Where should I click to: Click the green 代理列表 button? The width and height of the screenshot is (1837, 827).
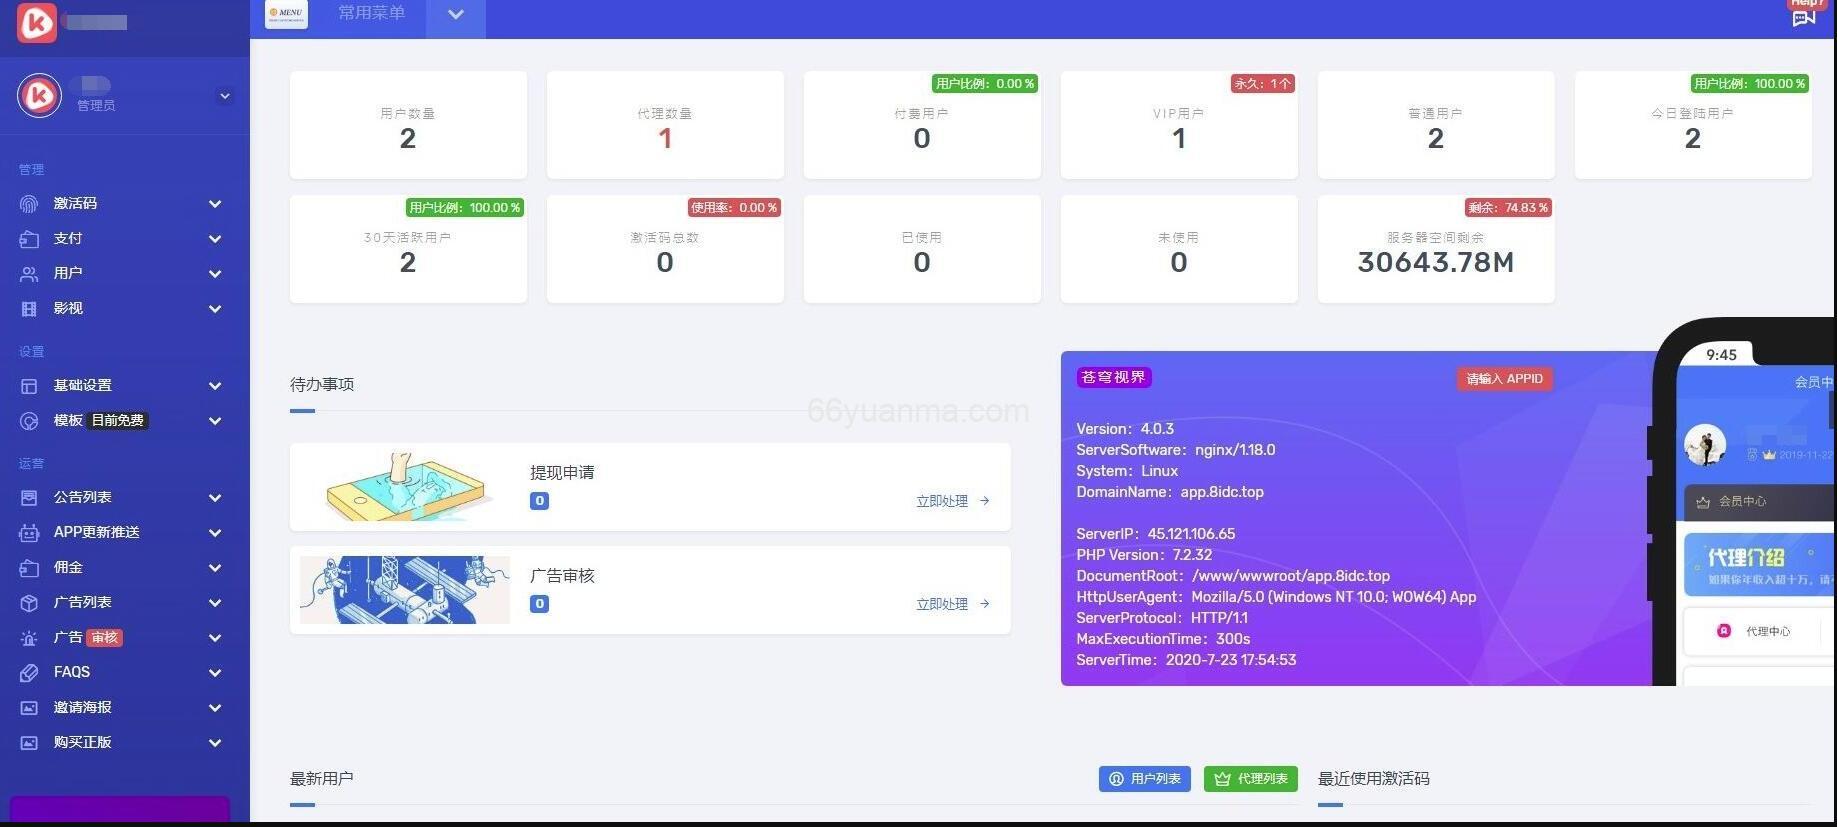pyautogui.click(x=1250, y=779)
